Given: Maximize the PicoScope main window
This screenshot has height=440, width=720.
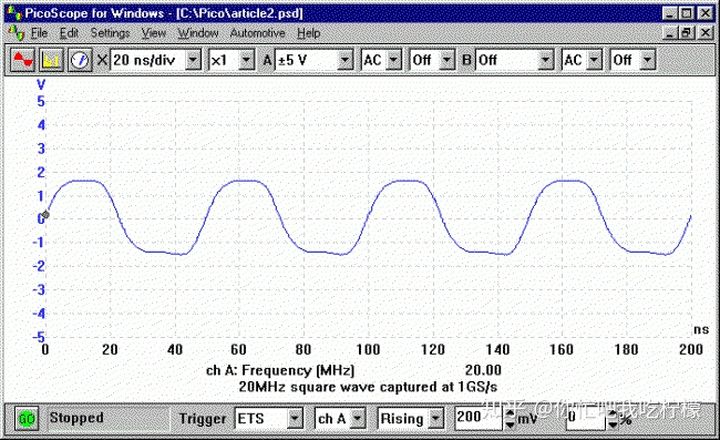Looking at the screenshot, I should click(x=687, y=13).
